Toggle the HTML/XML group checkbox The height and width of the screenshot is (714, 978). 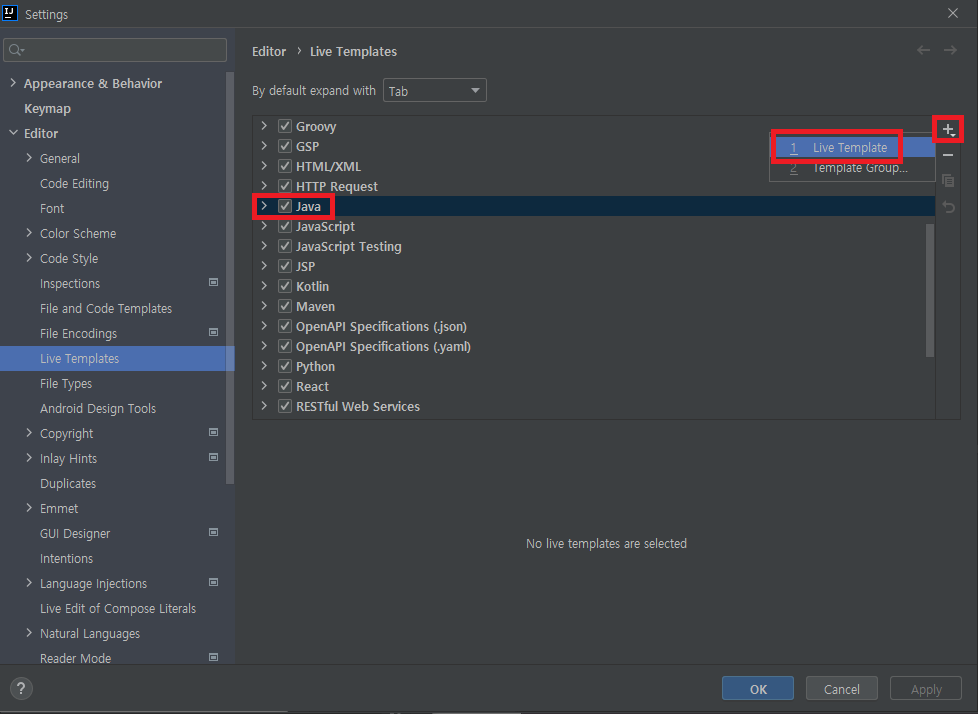tap(285, 166)
